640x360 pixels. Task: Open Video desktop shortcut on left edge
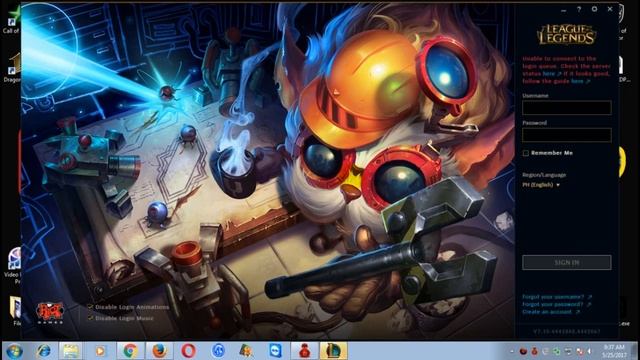coord(13,265)
